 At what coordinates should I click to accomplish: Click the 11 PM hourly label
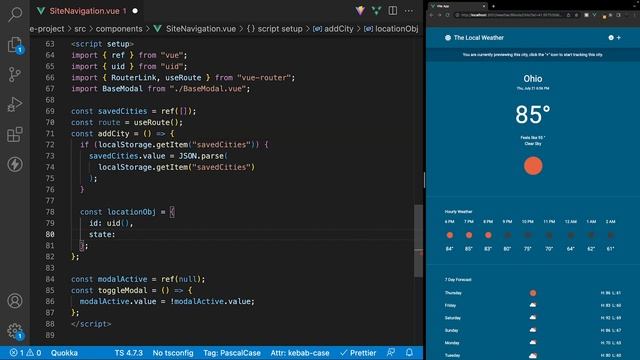tap(549, 222)
